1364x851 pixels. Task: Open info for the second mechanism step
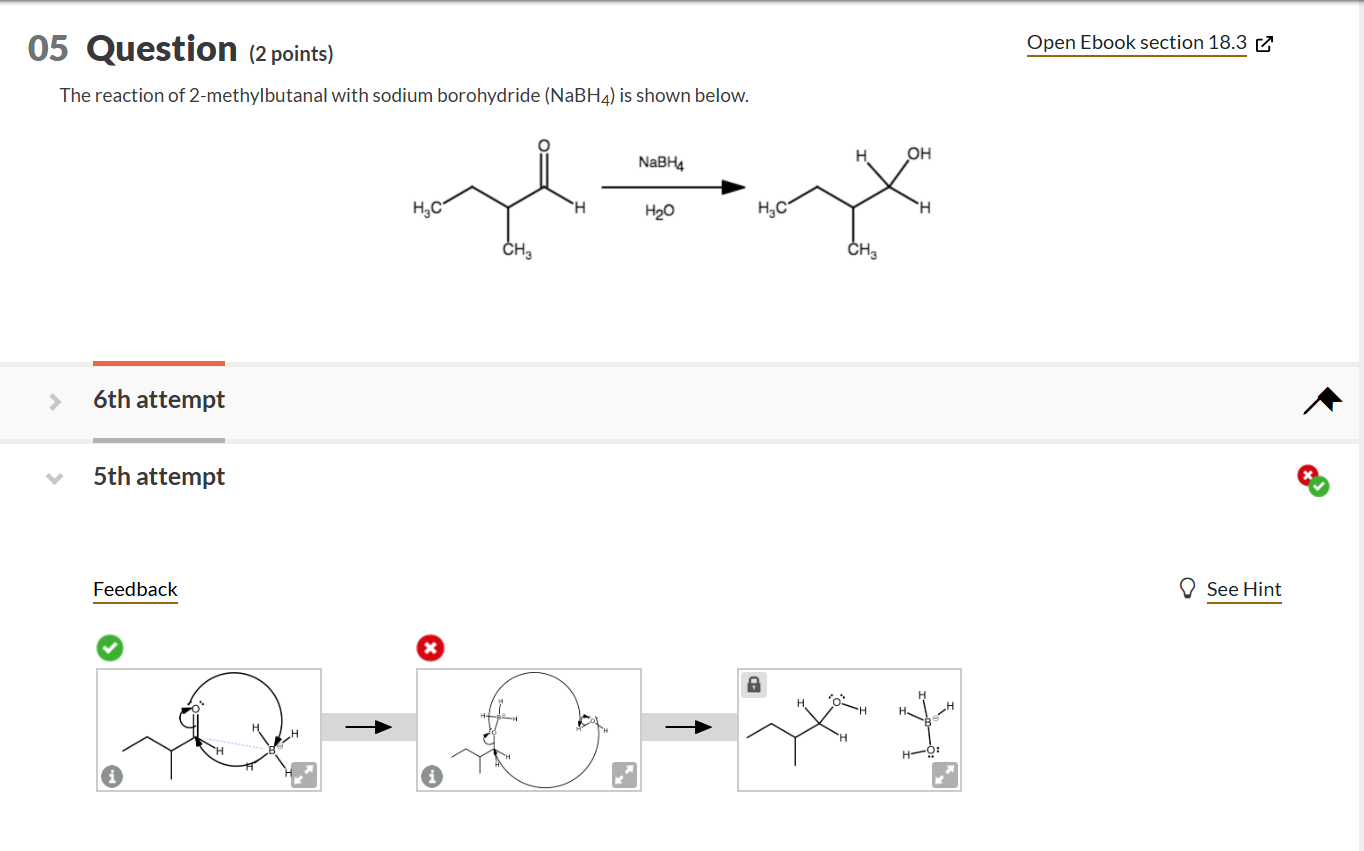pos(432,775)
